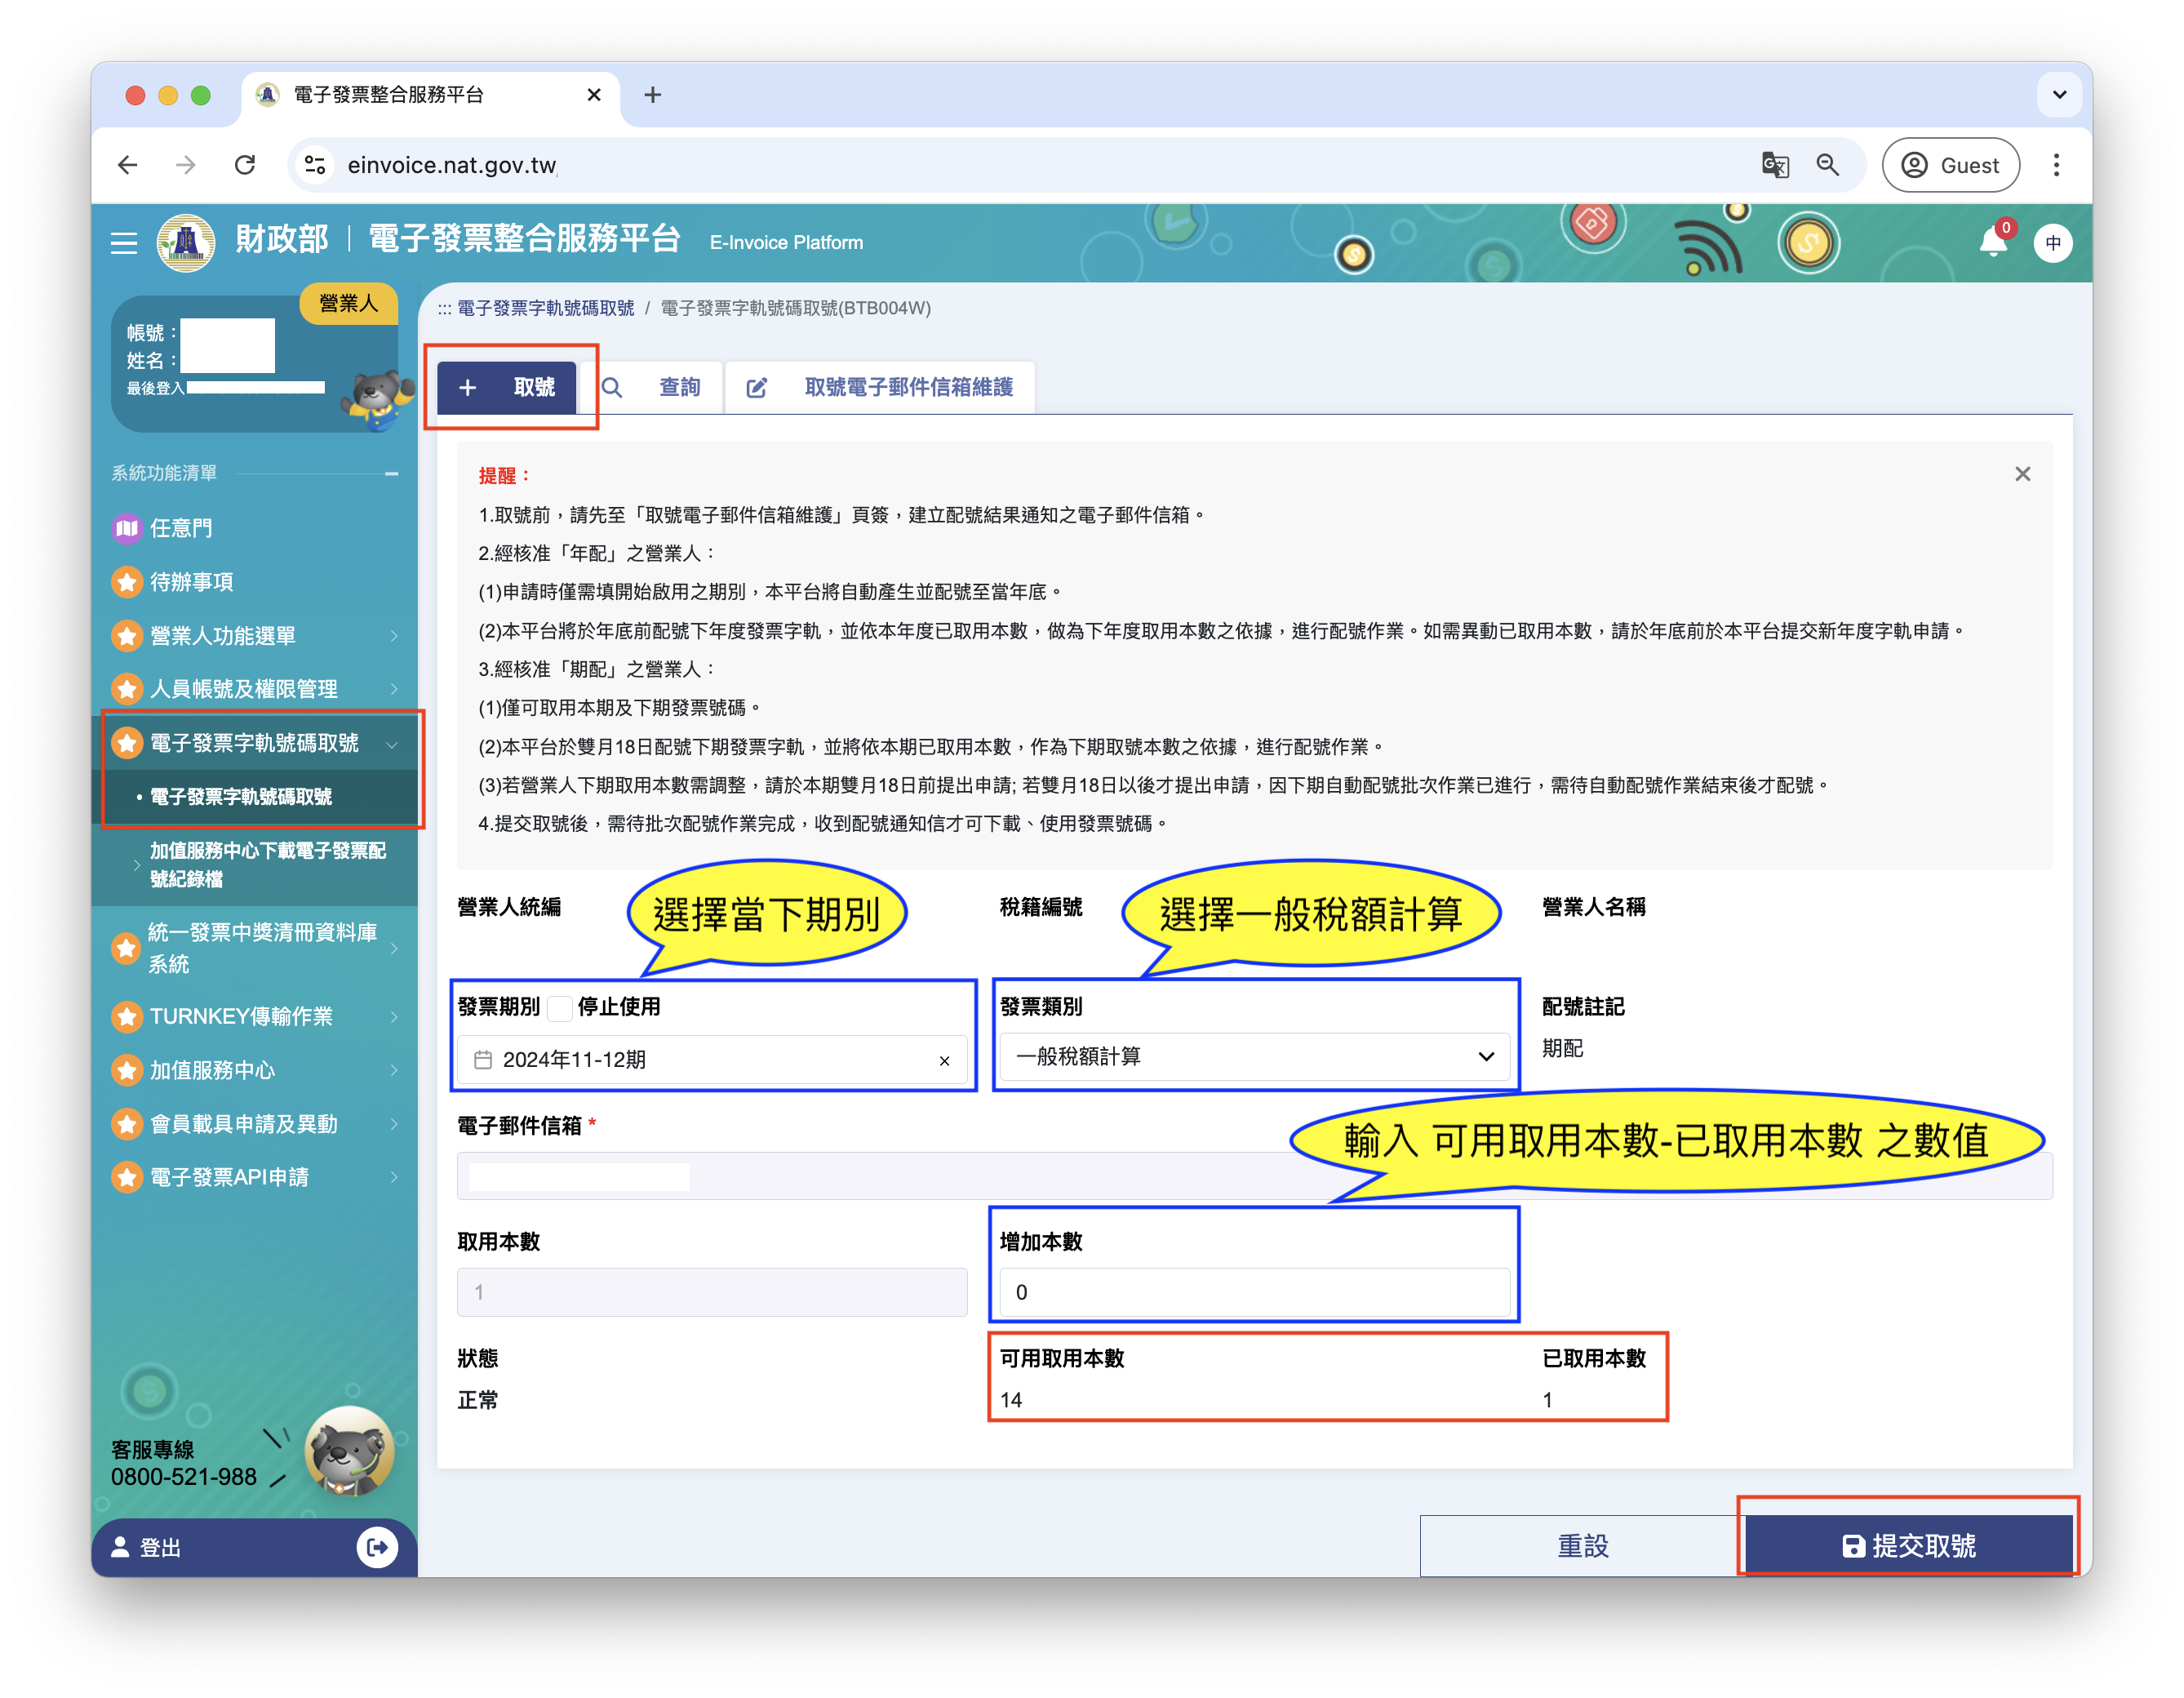Click 登出 in the sidebar footer
Screen dimensions: 2184x1698
160,1548
